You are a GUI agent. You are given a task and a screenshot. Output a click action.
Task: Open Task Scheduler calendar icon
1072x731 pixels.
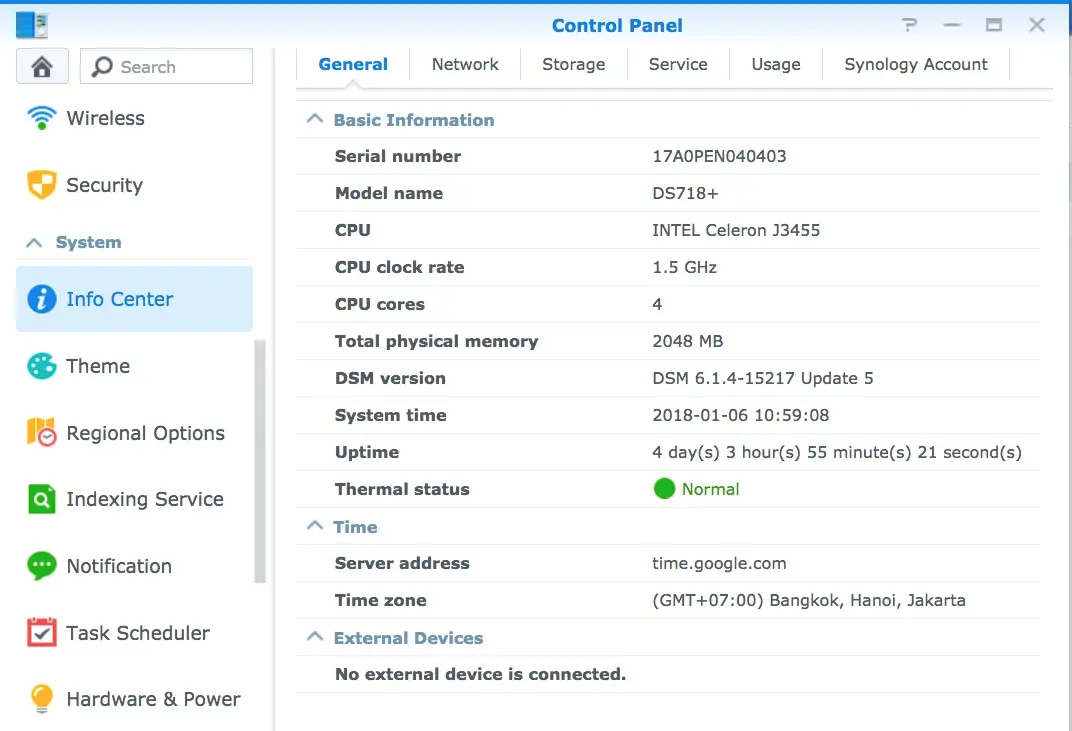tap(41, 633)
